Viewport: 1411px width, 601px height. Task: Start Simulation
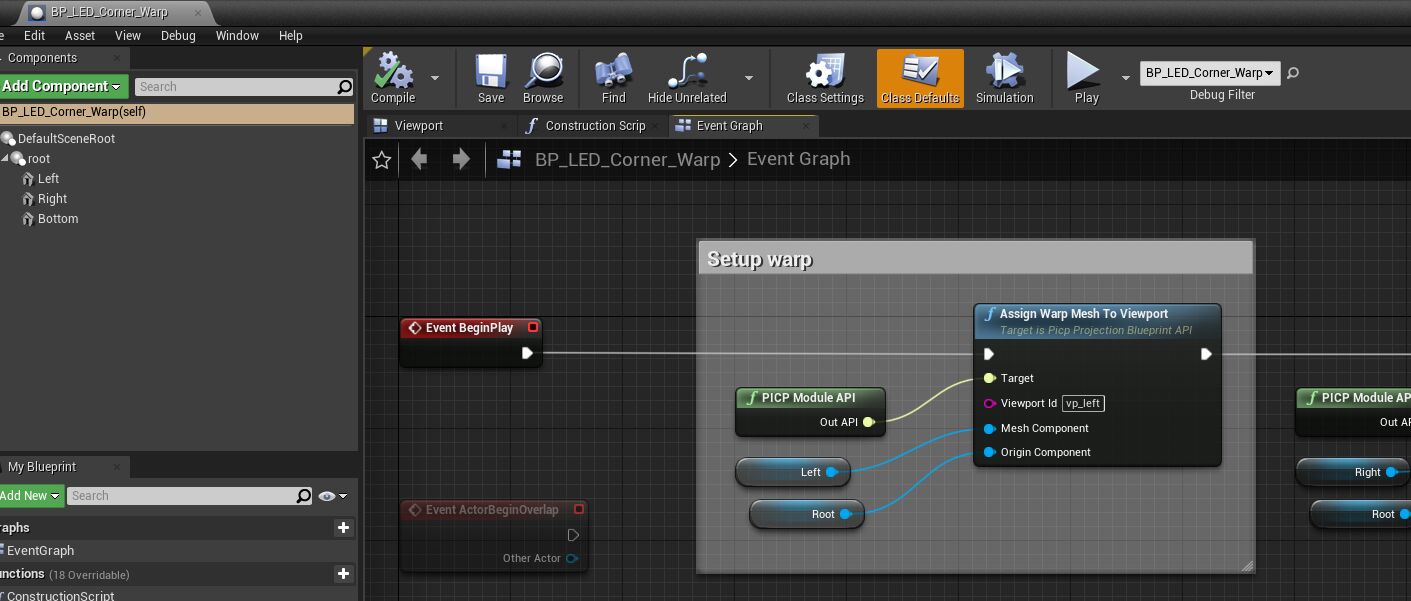(1004, 78)
